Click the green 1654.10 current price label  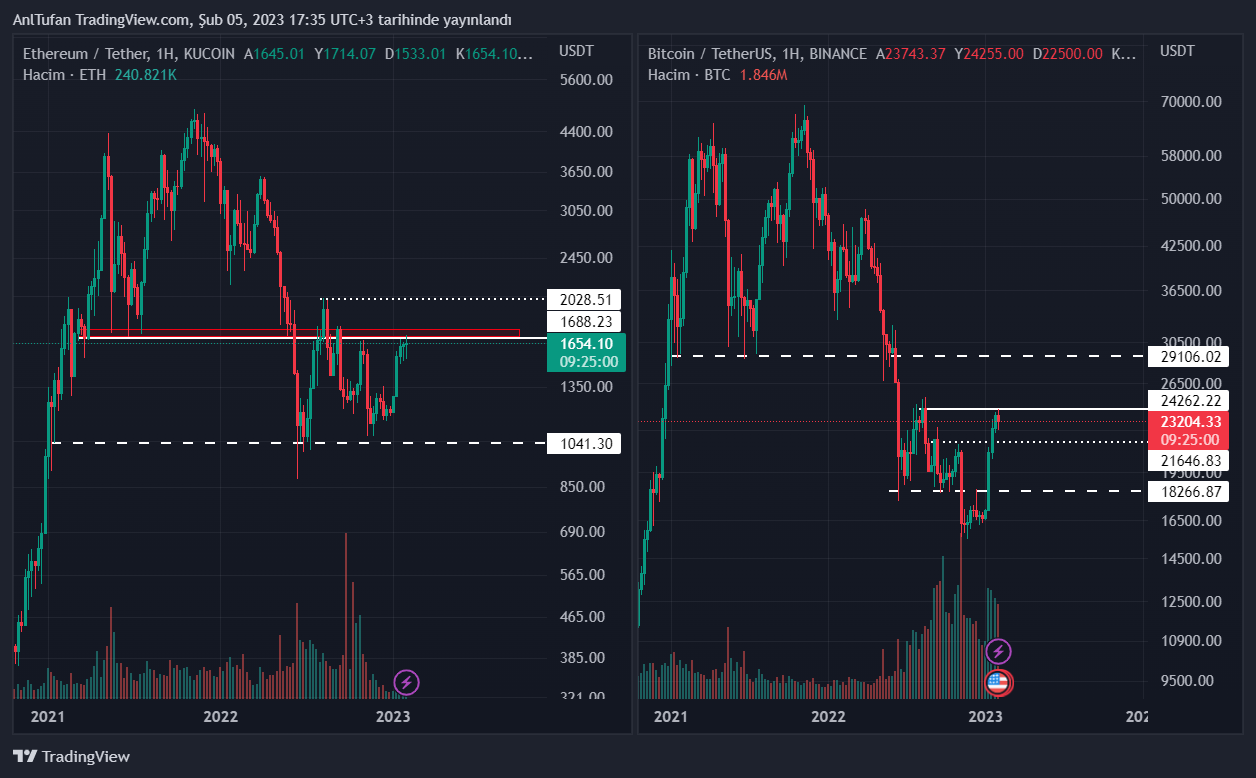585,352
